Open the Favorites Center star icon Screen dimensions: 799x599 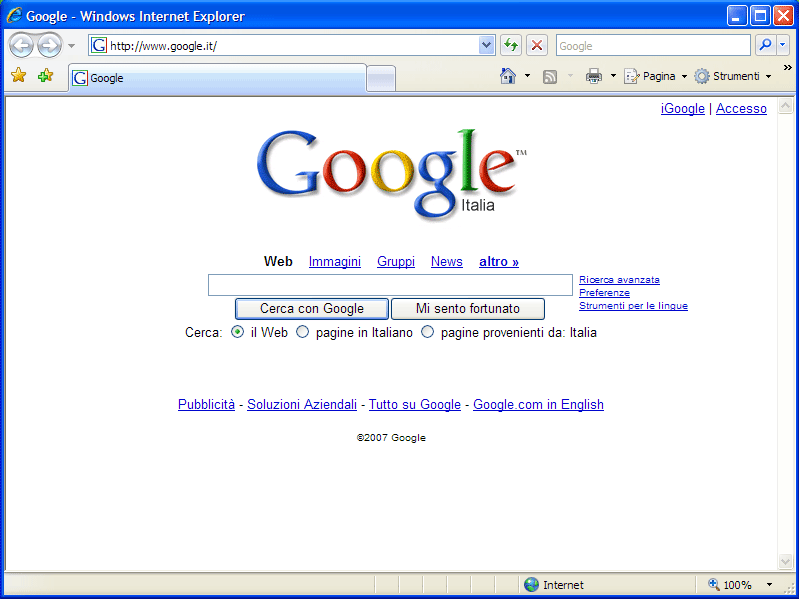pos(19,75)
